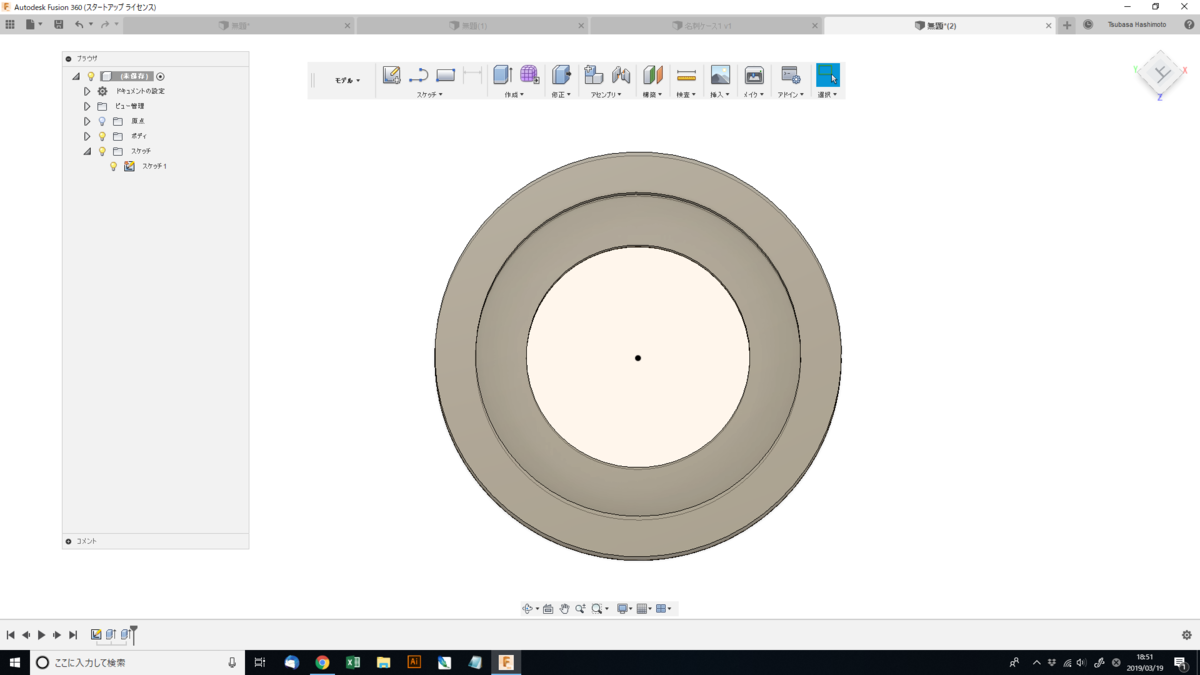Switch to the 名刺ケース1 v1 tab
1200x675 pixels.
[706, 25]
